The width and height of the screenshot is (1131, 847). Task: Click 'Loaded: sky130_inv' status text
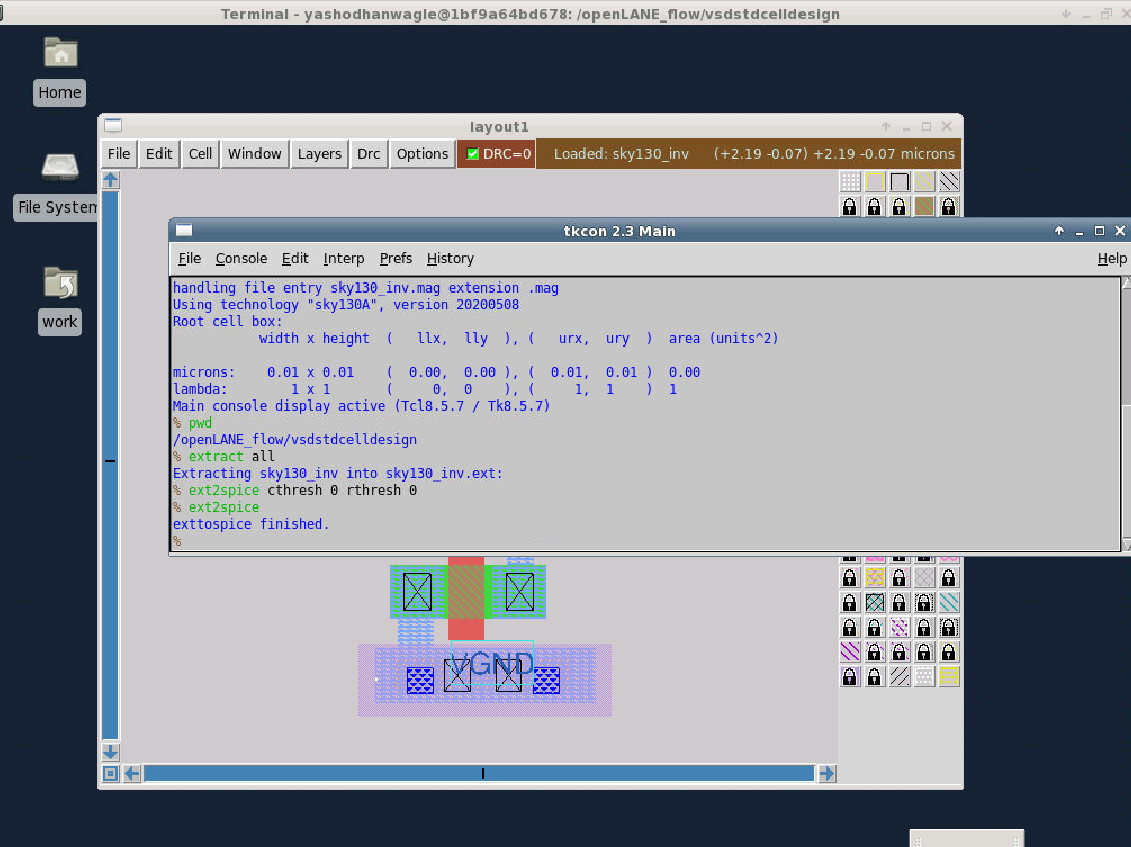click(621, 154)
